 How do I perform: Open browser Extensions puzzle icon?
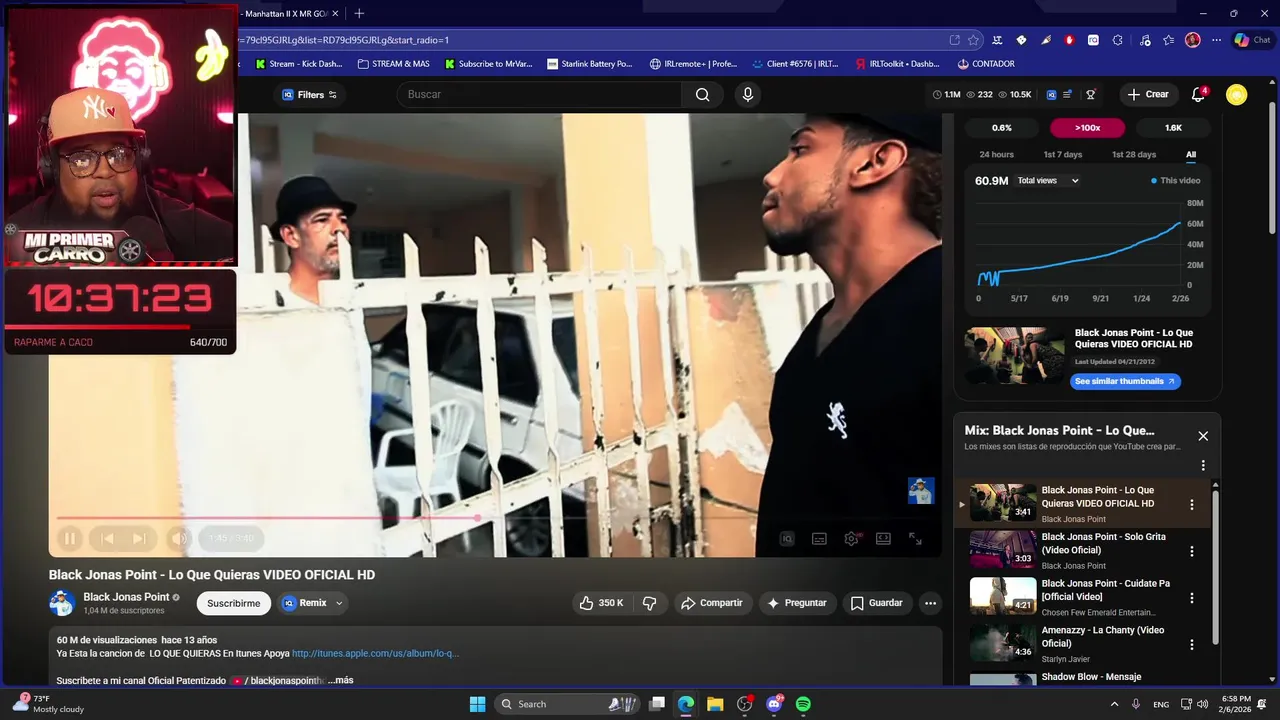(x=1118, y=40)
